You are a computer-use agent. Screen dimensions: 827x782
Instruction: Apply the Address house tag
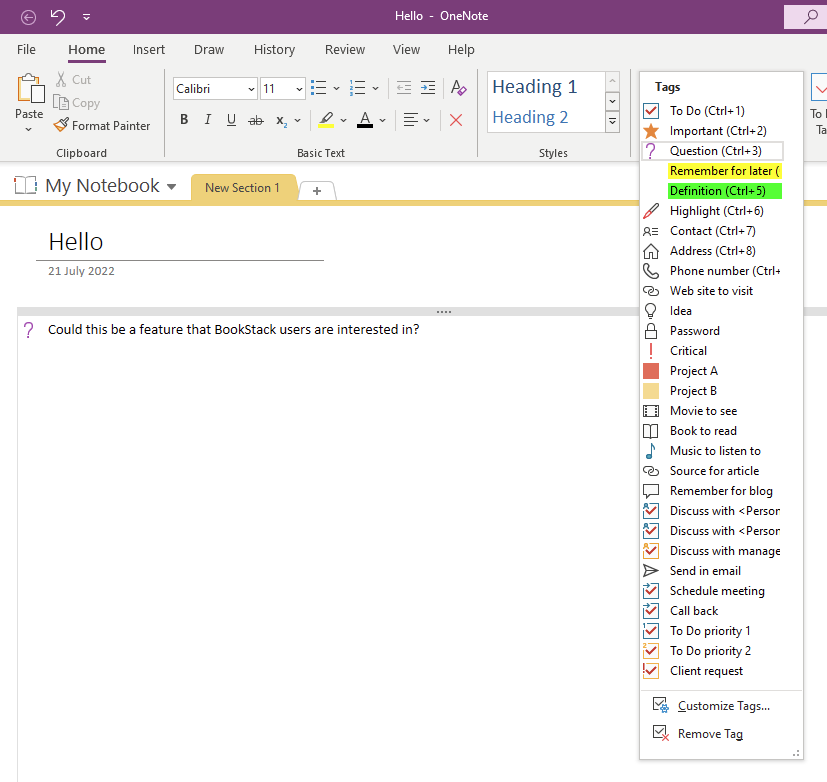(713, 251)
